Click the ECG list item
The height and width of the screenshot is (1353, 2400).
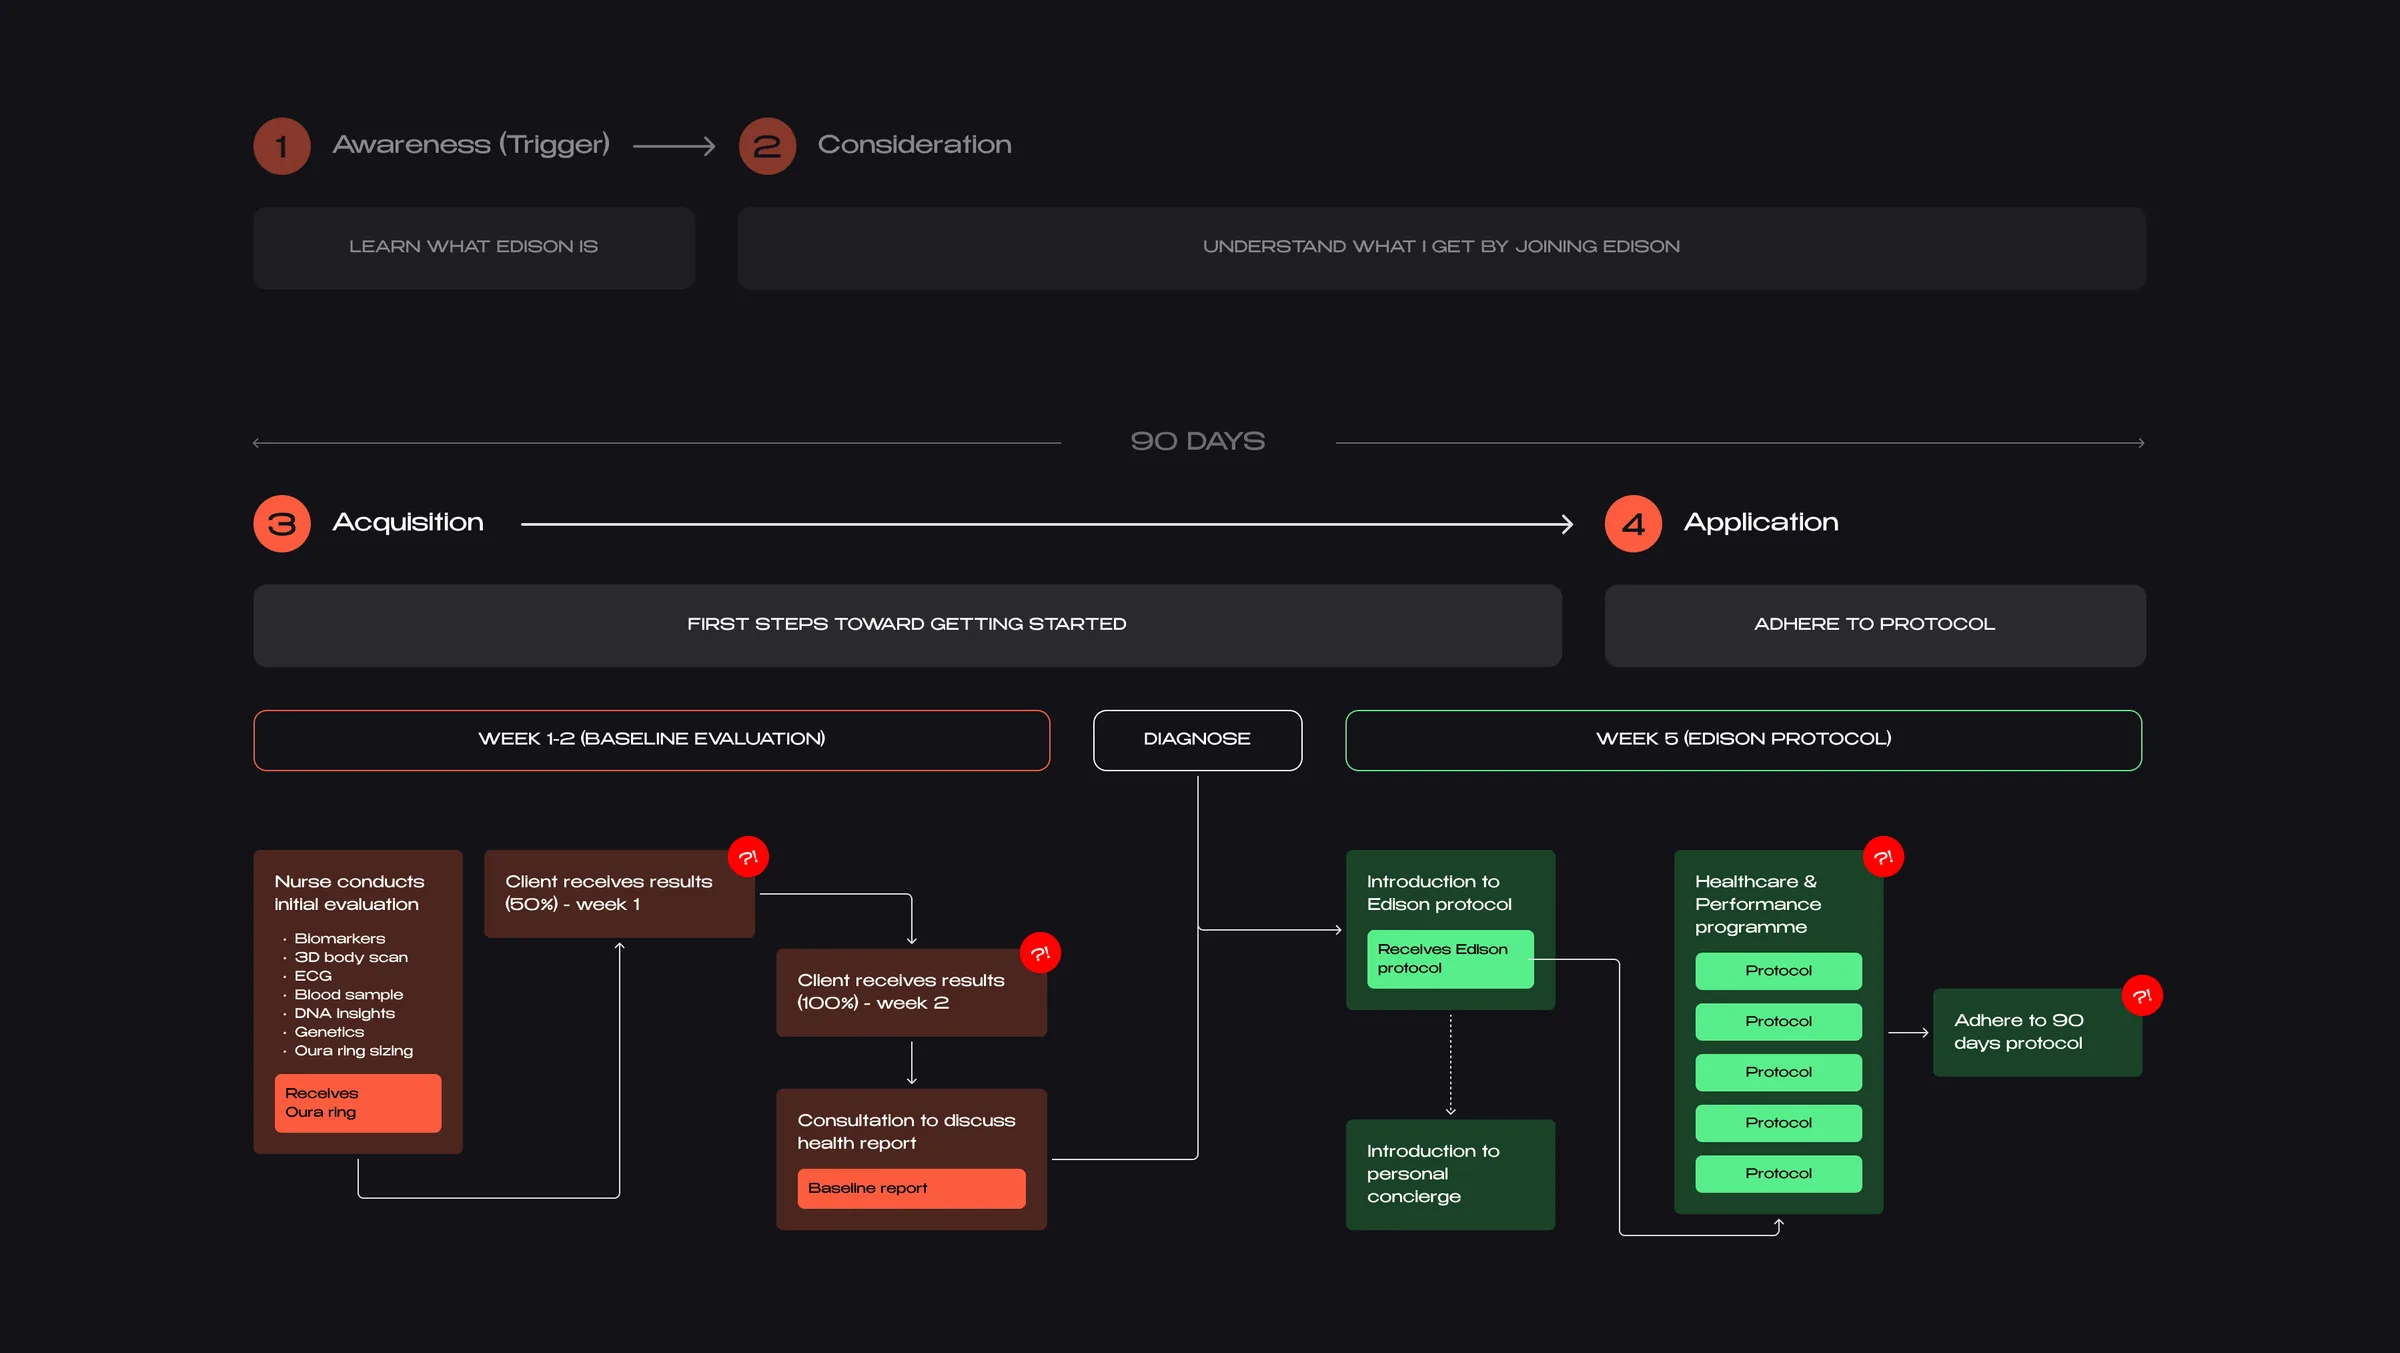pyautogui.click(x=312, y=975)
